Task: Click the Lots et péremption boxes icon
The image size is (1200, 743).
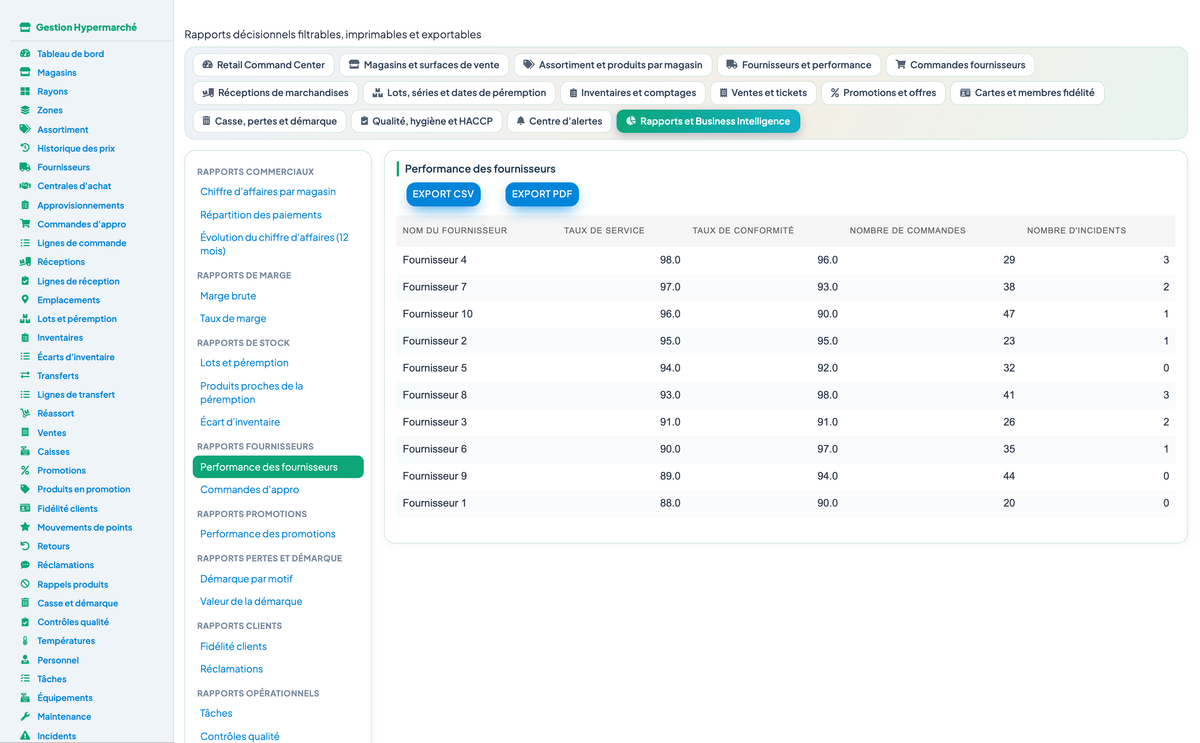Action: pyautogui.click(x=25, y=319)
